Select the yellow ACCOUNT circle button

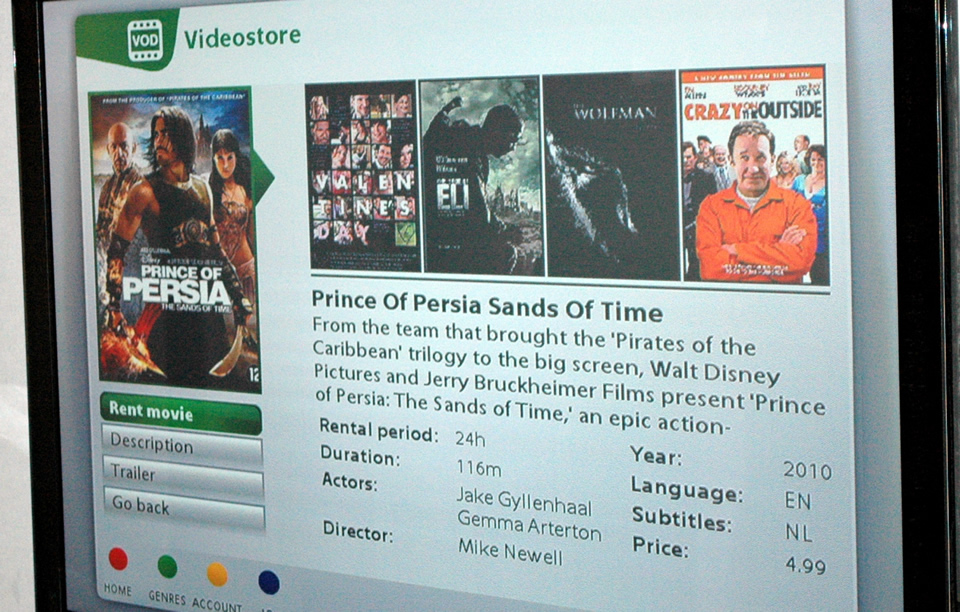[x=217, y=574]
